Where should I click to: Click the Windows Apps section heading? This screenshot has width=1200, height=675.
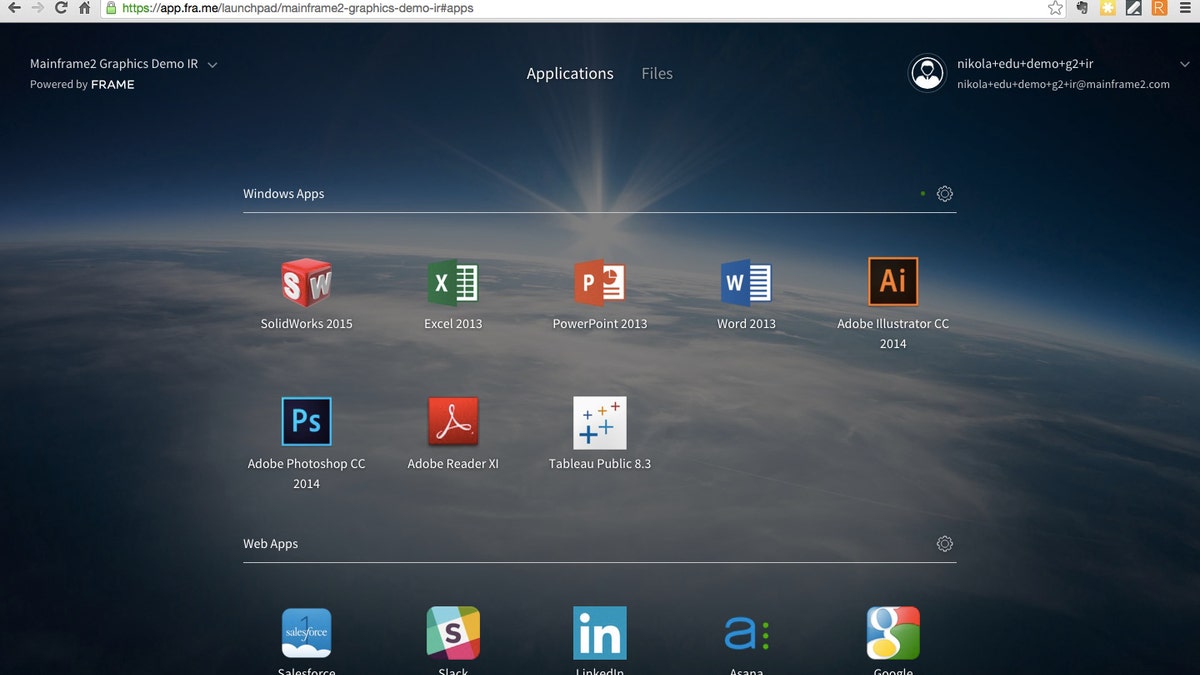[x=284, y=194]
